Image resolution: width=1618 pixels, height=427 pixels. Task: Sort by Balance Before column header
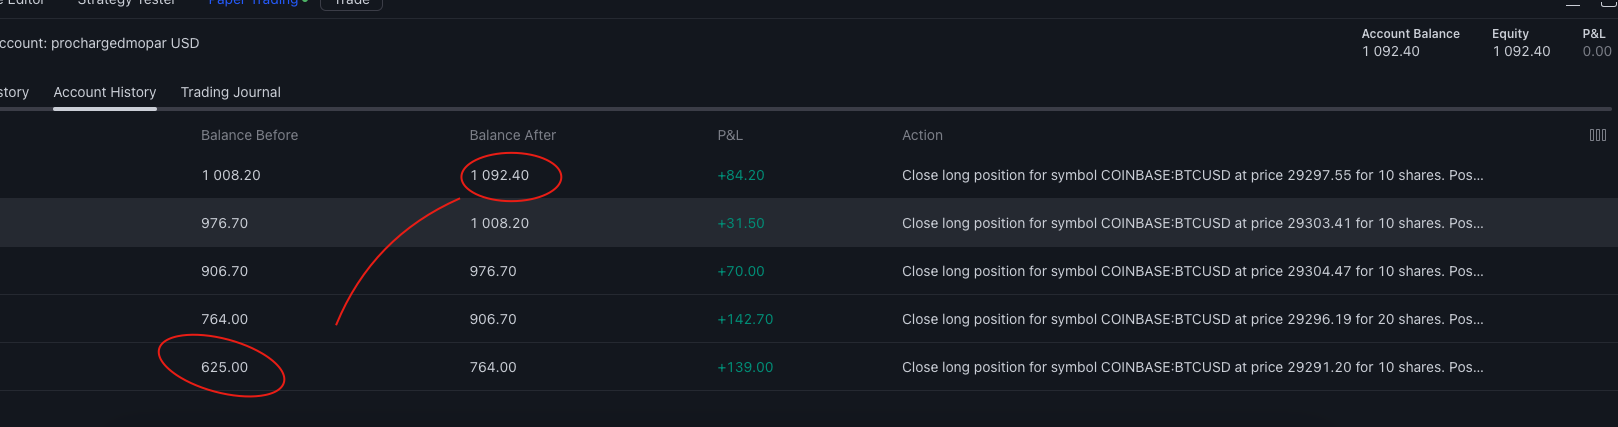click(x=249, y=135)
